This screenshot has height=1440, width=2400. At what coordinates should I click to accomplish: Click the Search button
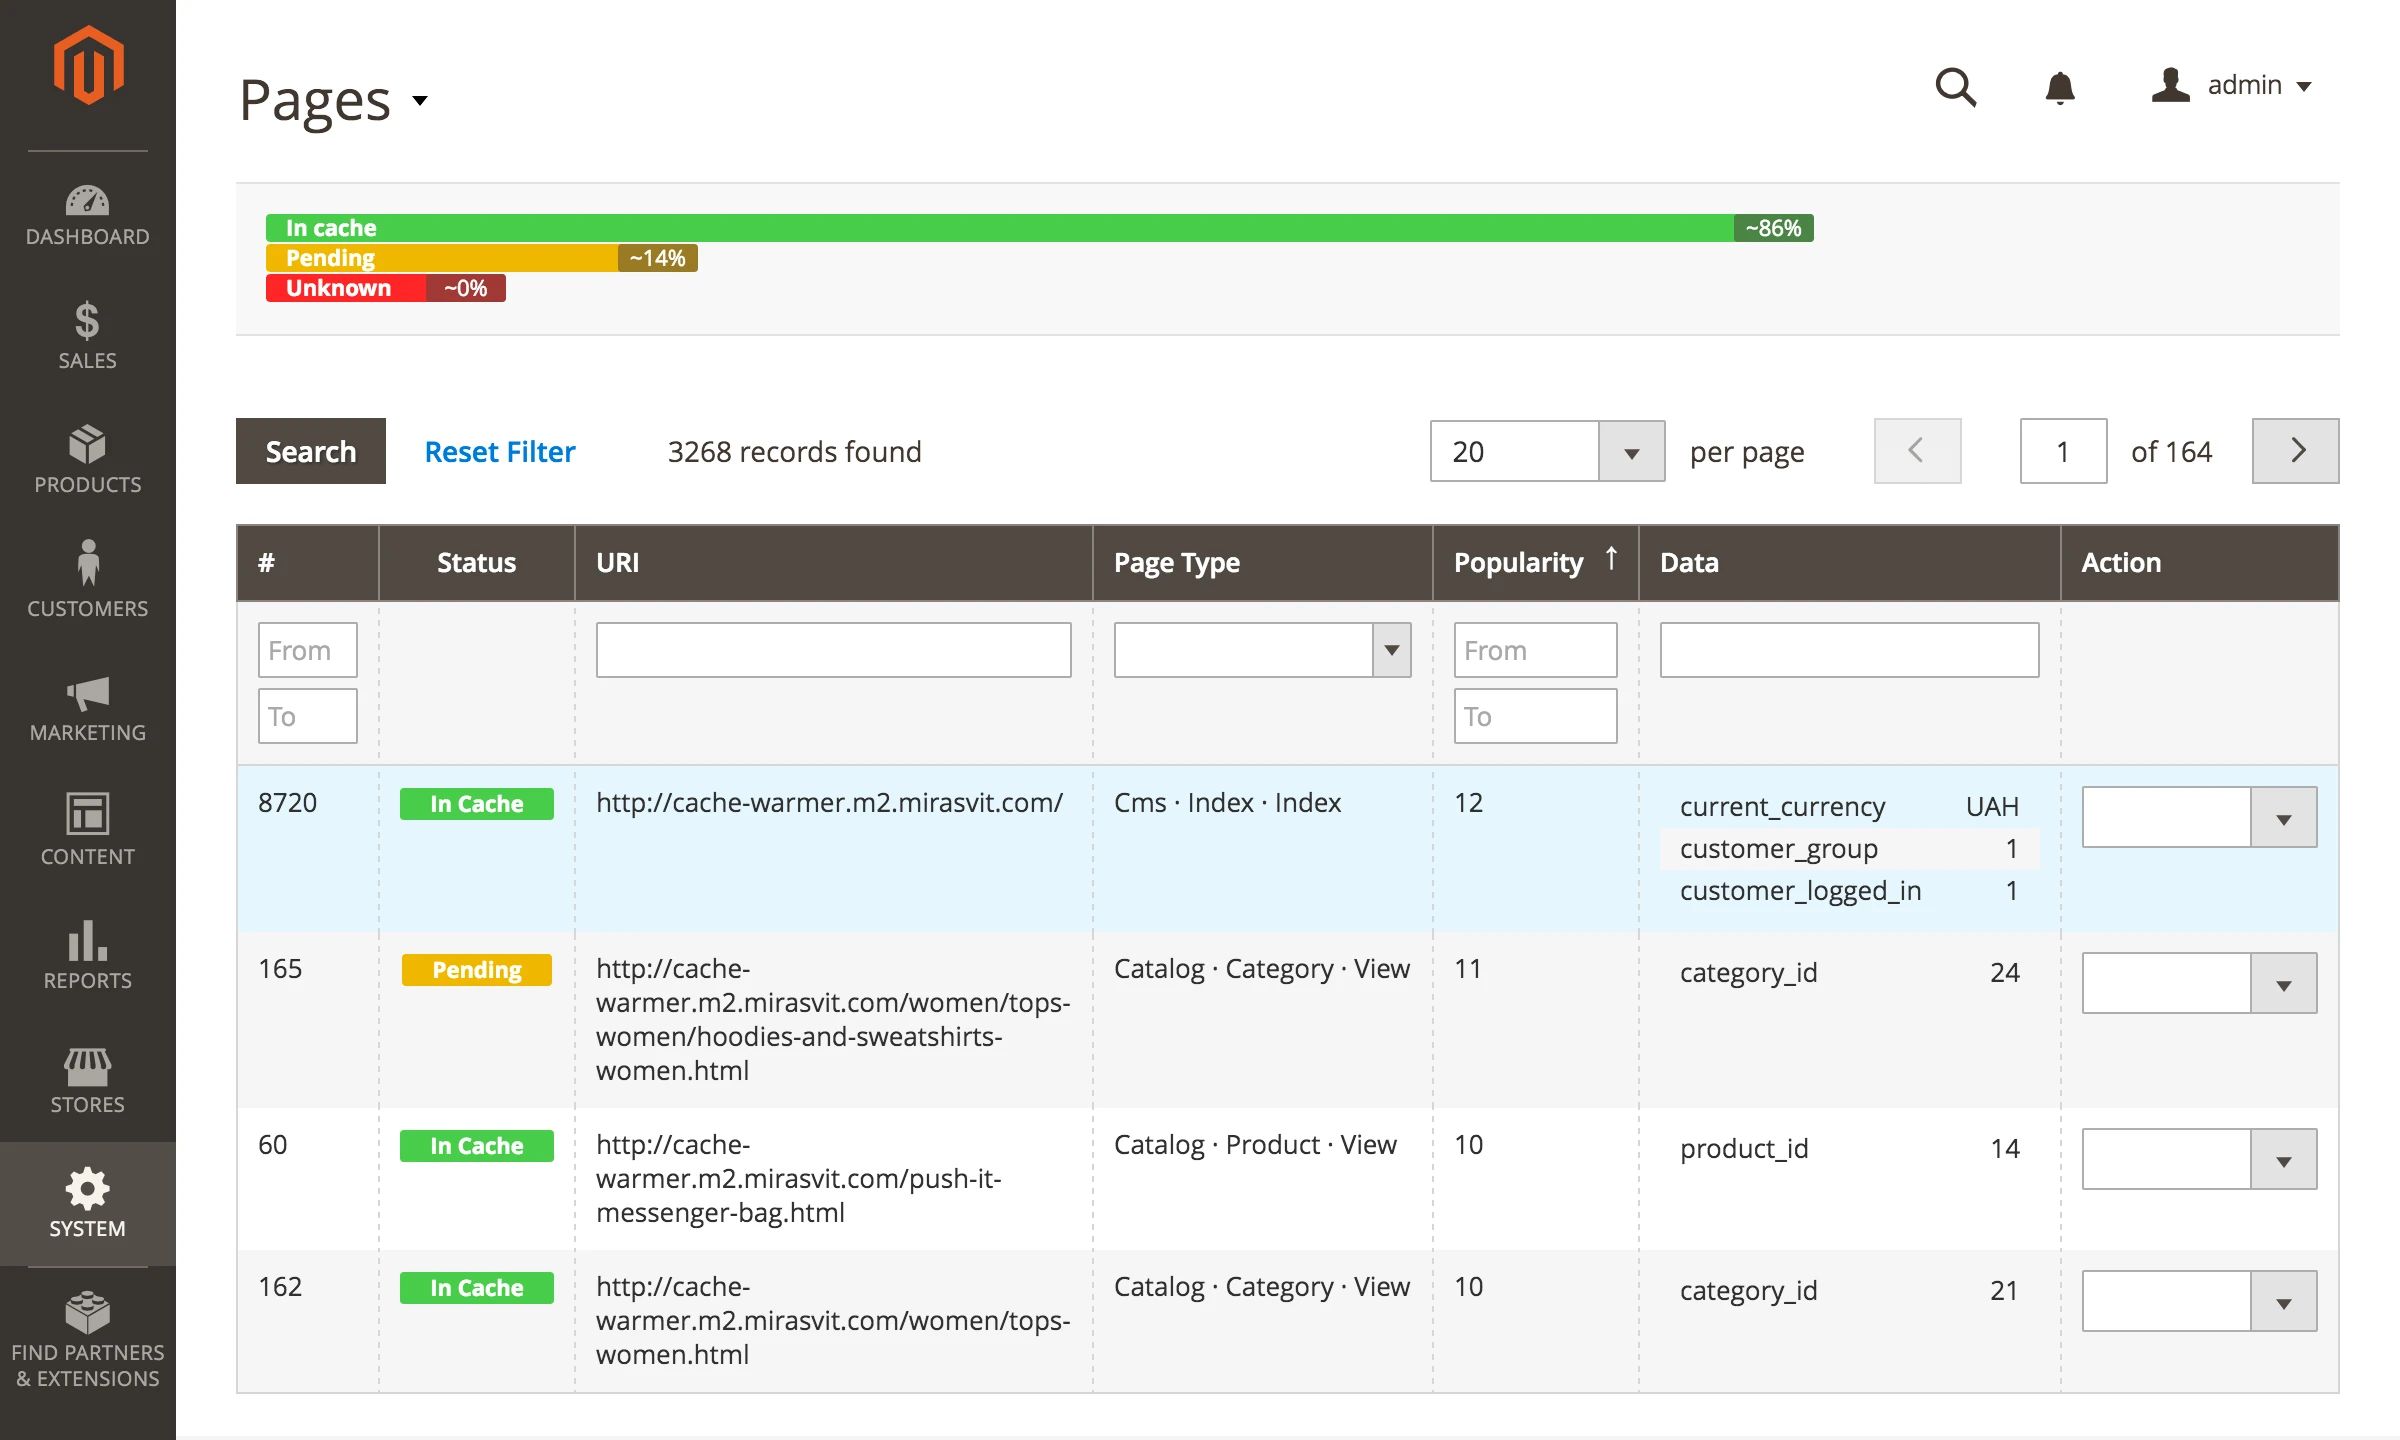pyautogui.click(x=310, y=451)
